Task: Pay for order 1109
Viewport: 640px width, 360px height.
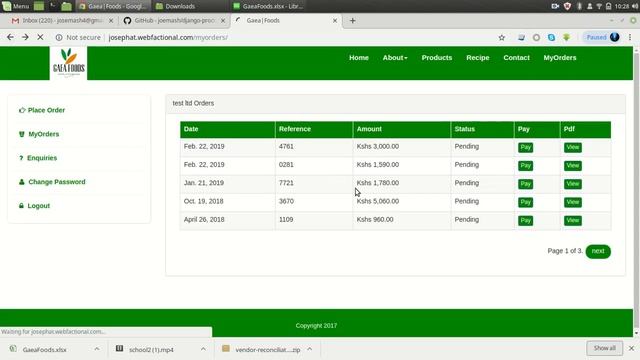Action: click(x=525, y=221)
